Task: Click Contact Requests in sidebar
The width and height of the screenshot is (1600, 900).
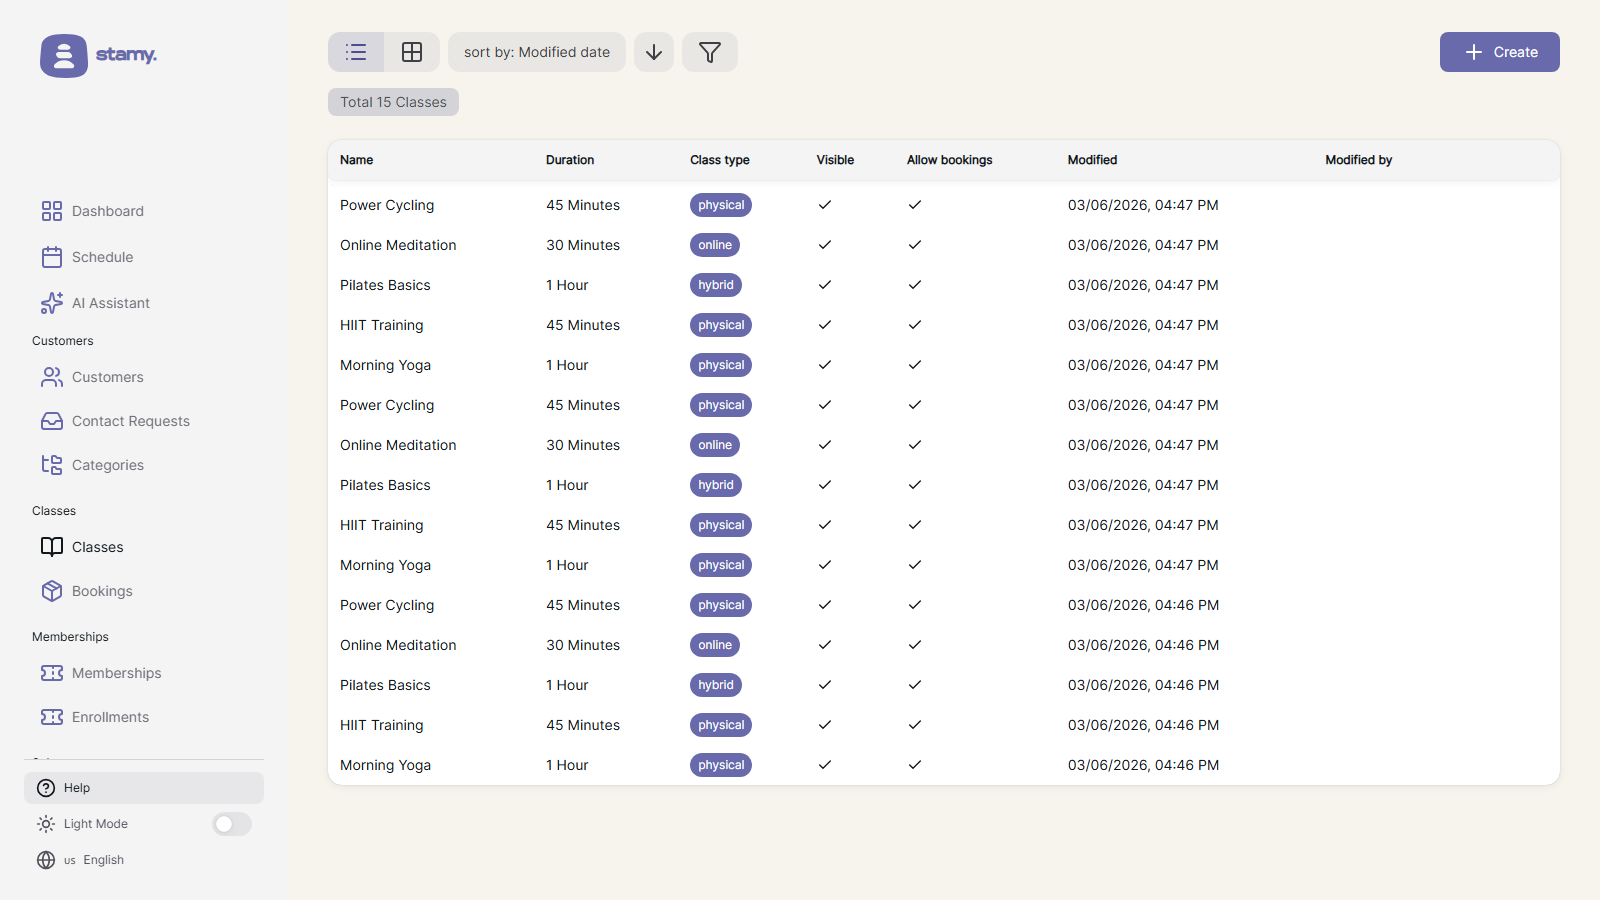Action: [130, 421]
